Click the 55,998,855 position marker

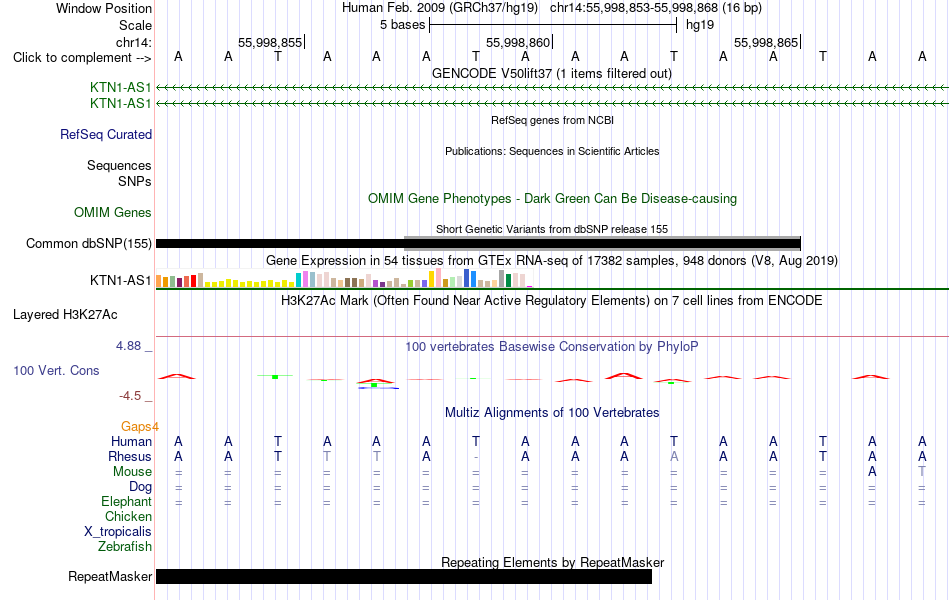270,42
